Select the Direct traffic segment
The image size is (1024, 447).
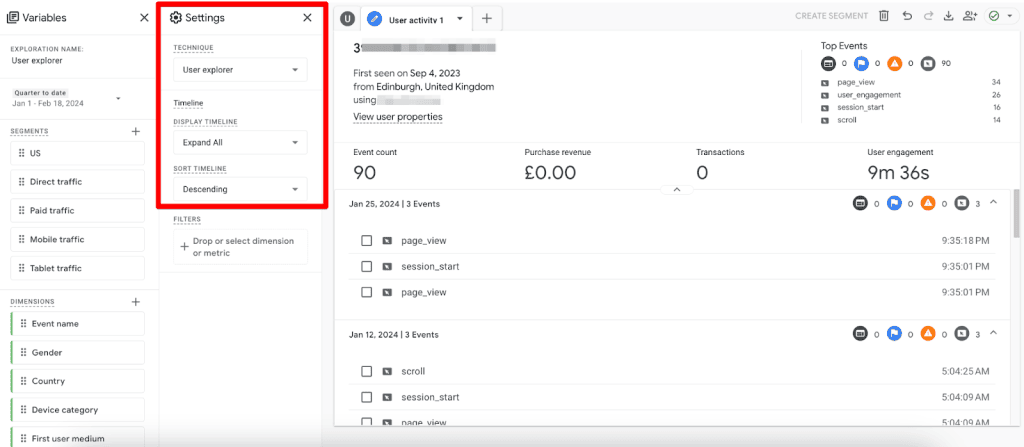point(78,182)
